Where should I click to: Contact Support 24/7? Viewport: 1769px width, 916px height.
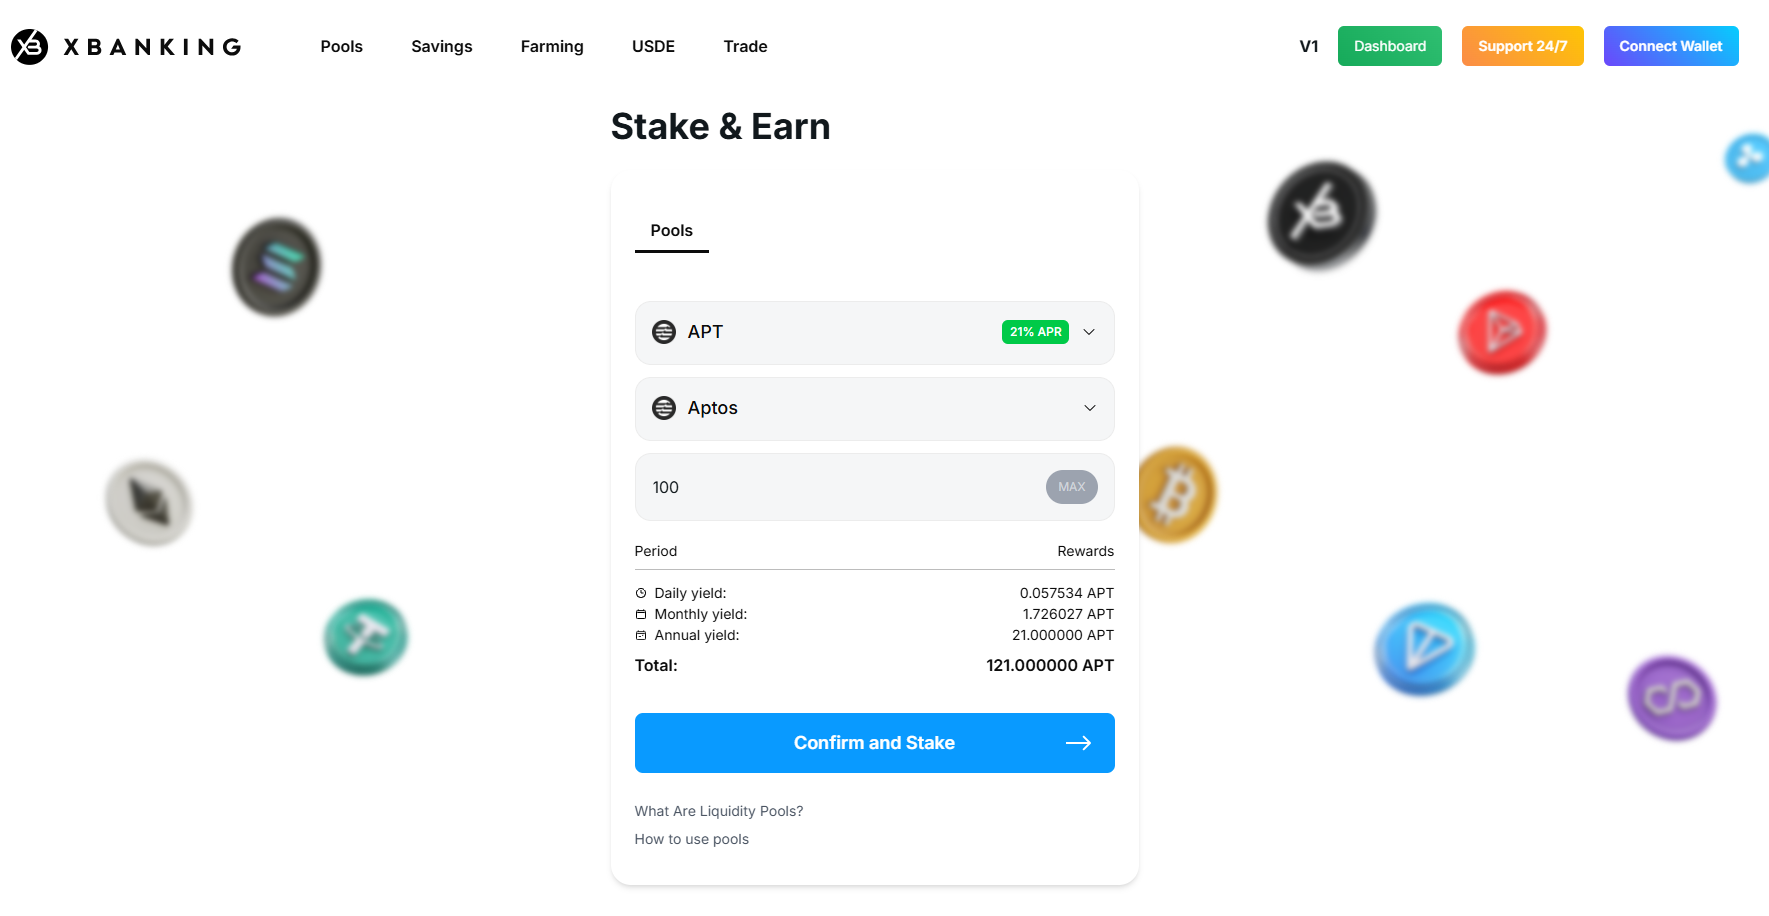pos(1522,47)
